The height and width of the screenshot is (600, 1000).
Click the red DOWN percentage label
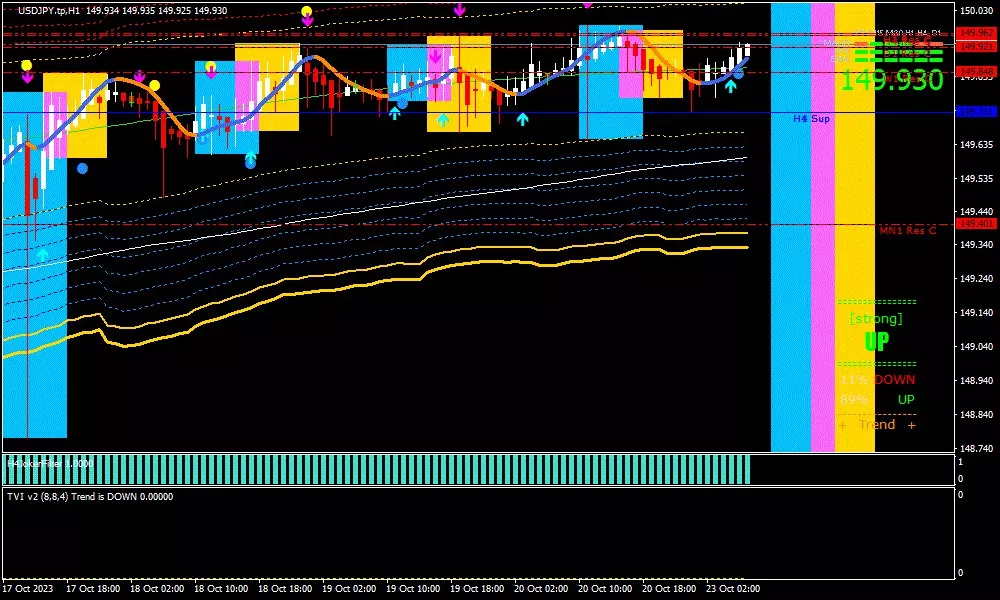(x=894, y=379)
